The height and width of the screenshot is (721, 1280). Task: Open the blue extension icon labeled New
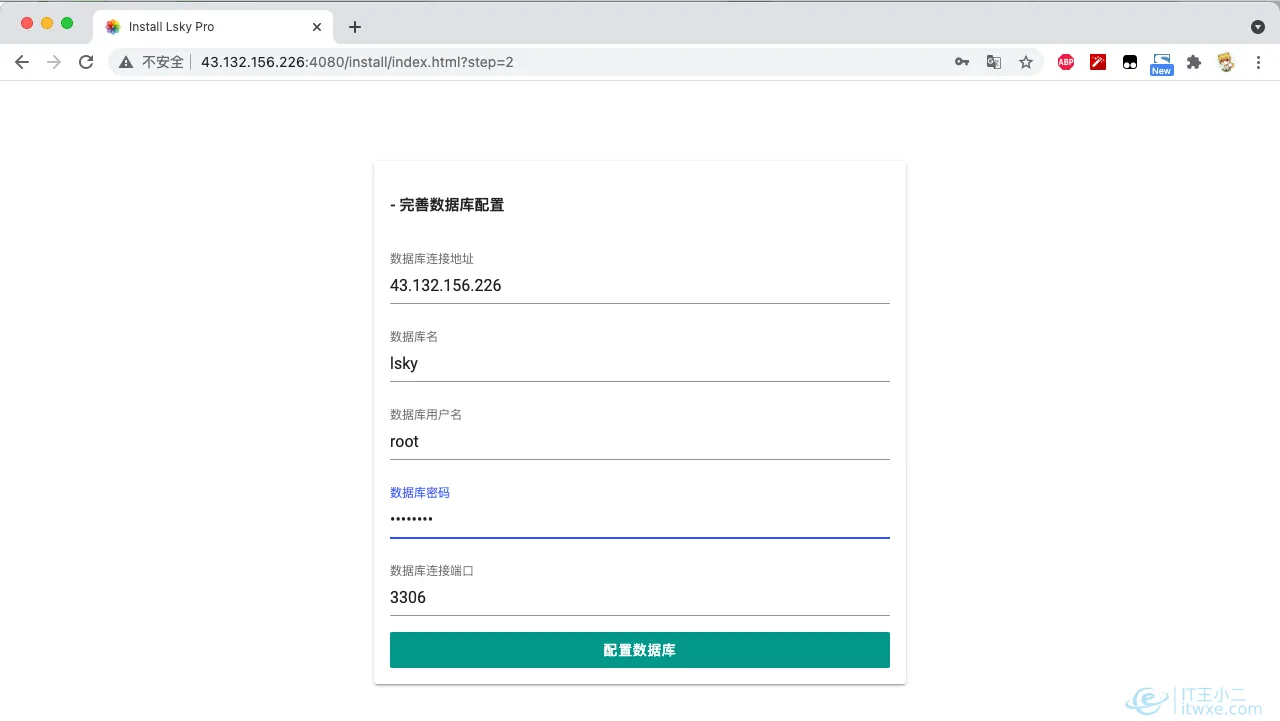(x=1161, y=62)
